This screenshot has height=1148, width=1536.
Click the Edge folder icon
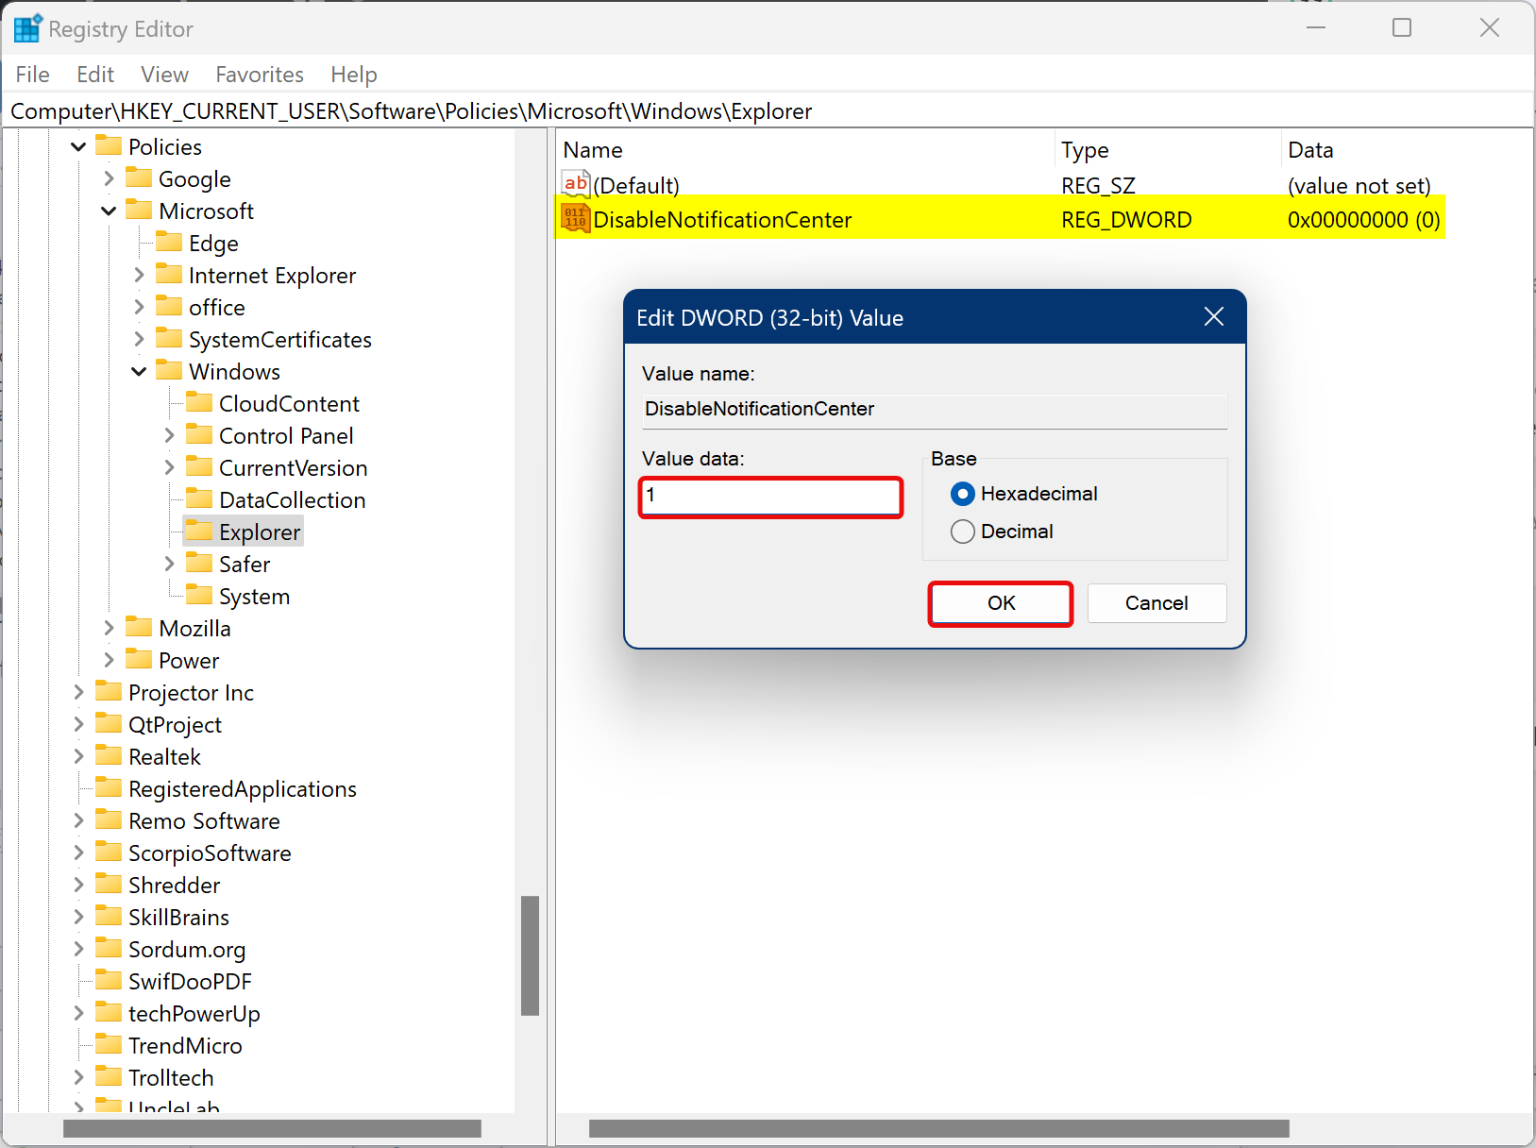(169, 242)
